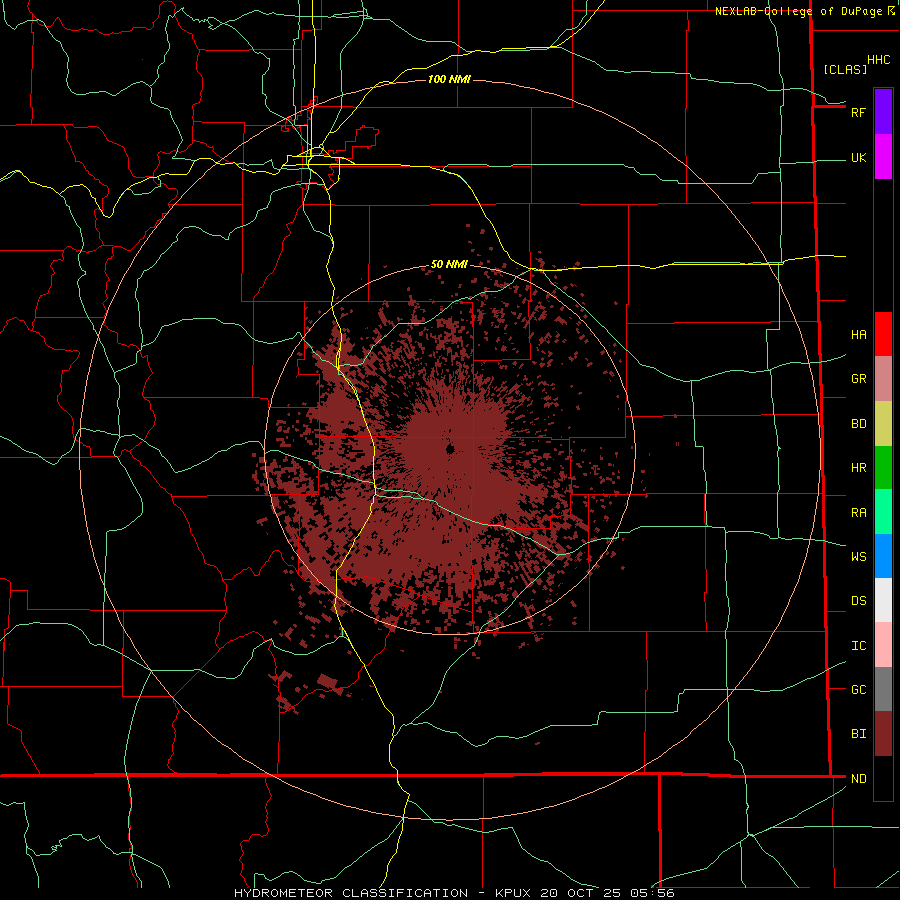Image resolution: width=900 pixels, height=900 pixels.
Task: Click the IC pink legend swatch
Action: (883, 645)
